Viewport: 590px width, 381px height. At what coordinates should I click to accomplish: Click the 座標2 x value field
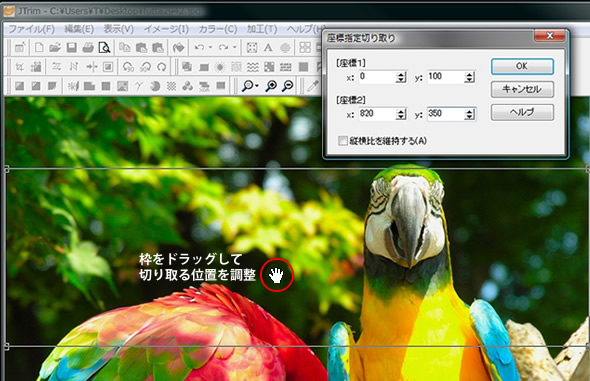point(377,114)
